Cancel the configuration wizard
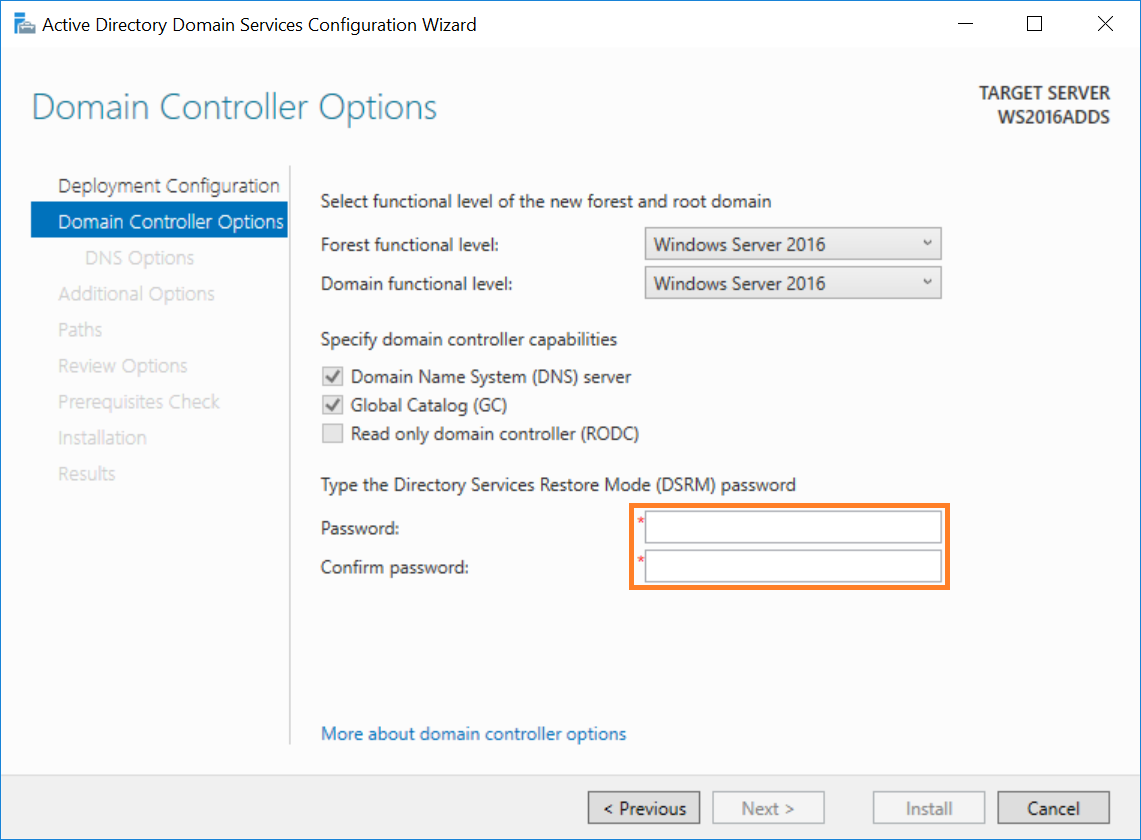The height and width of the screenshot is (840, 1141). coord(1054,808)
